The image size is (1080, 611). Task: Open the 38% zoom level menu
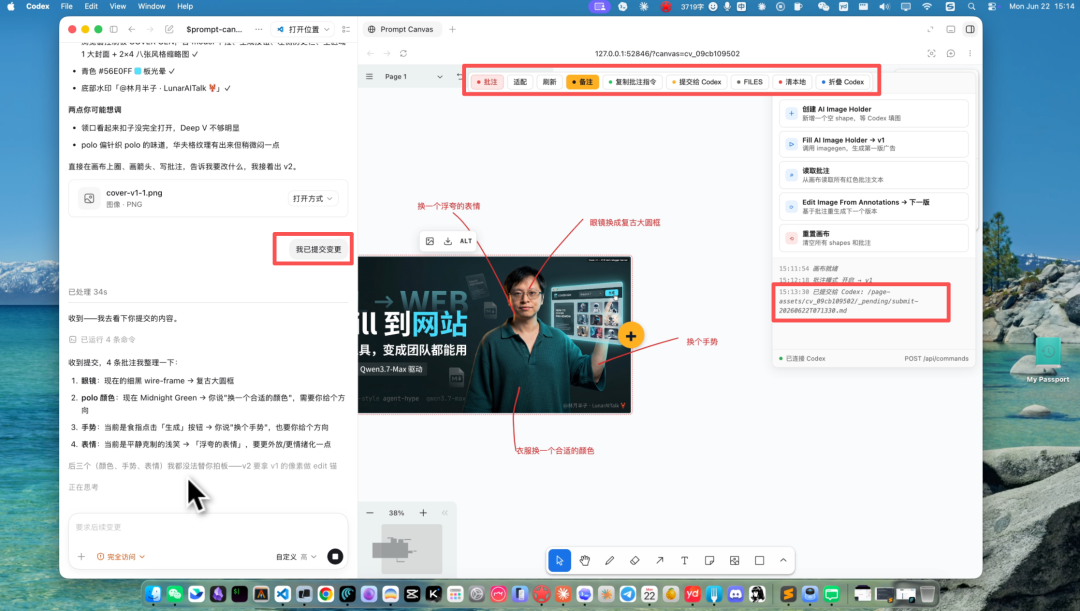396,512
